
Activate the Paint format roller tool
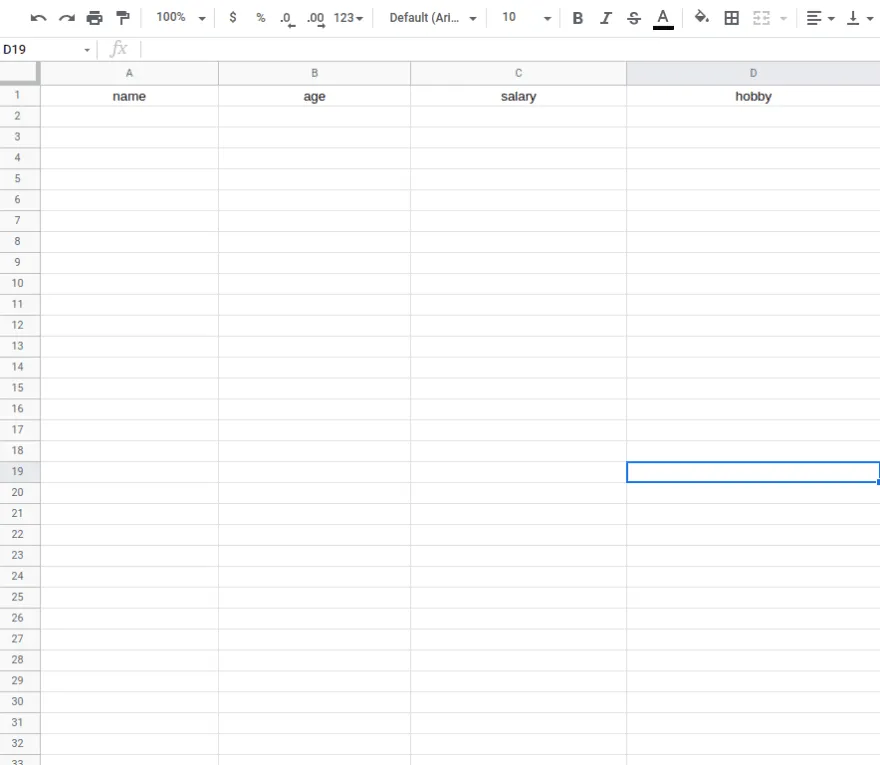point(123,18)
